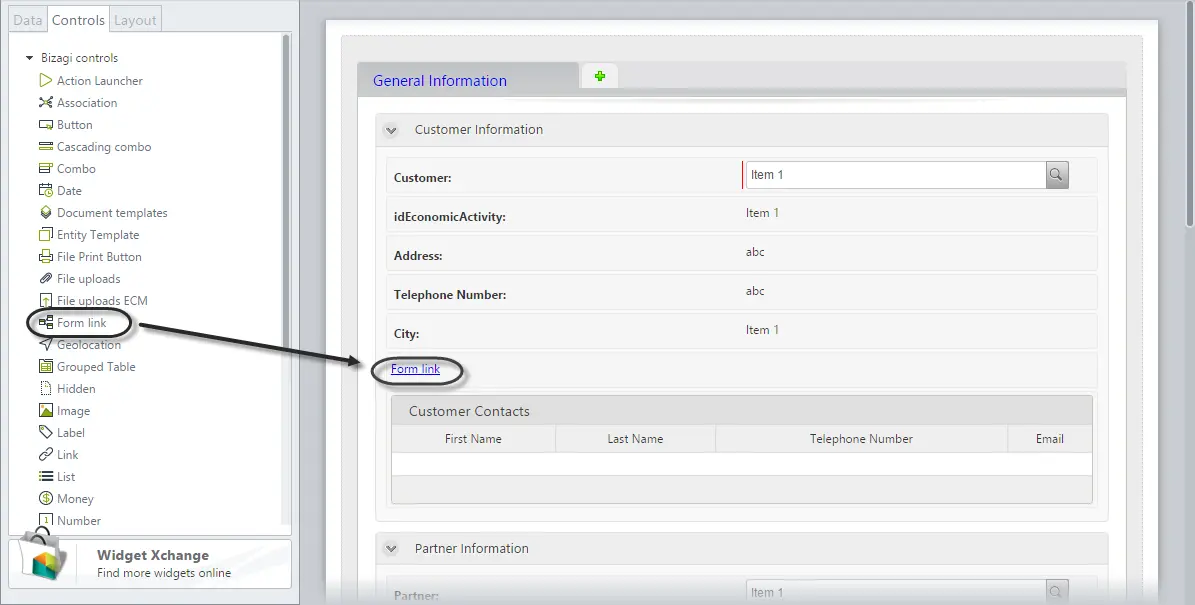Select the Image control icon
1195x605 pixels.
46,411
